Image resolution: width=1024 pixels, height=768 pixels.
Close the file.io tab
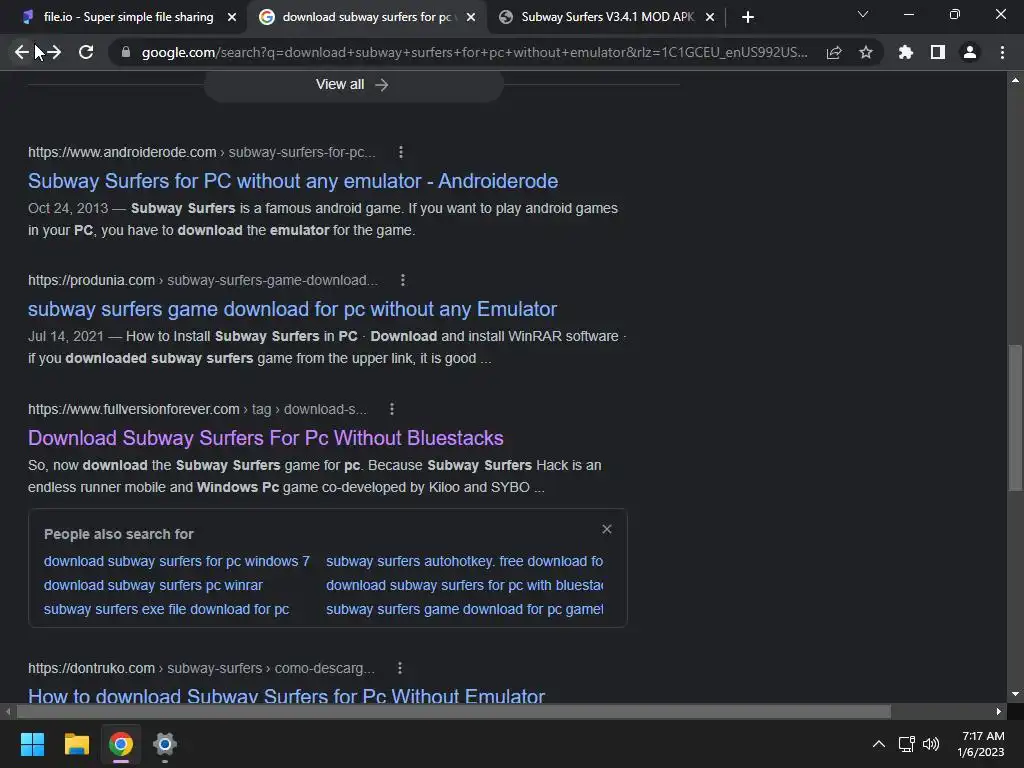(x=232, y=17)
